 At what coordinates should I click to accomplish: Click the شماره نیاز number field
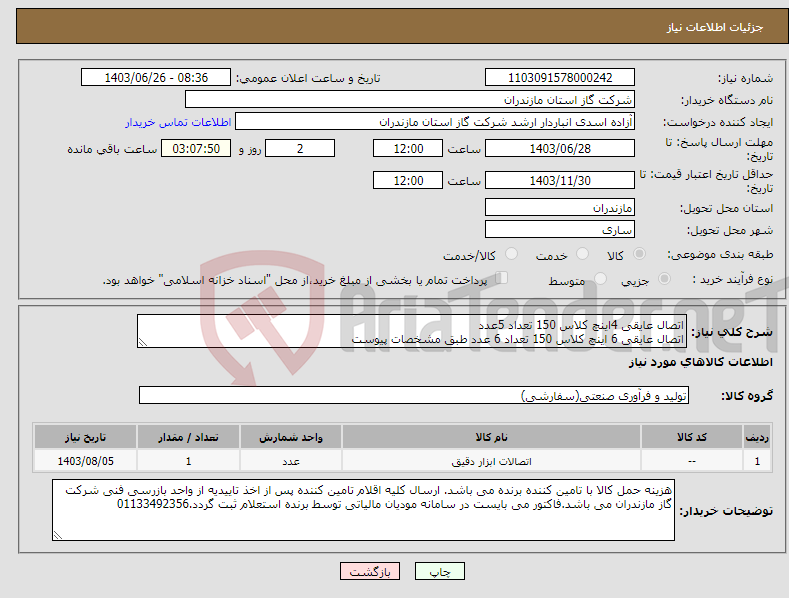(x=560, y=78)
